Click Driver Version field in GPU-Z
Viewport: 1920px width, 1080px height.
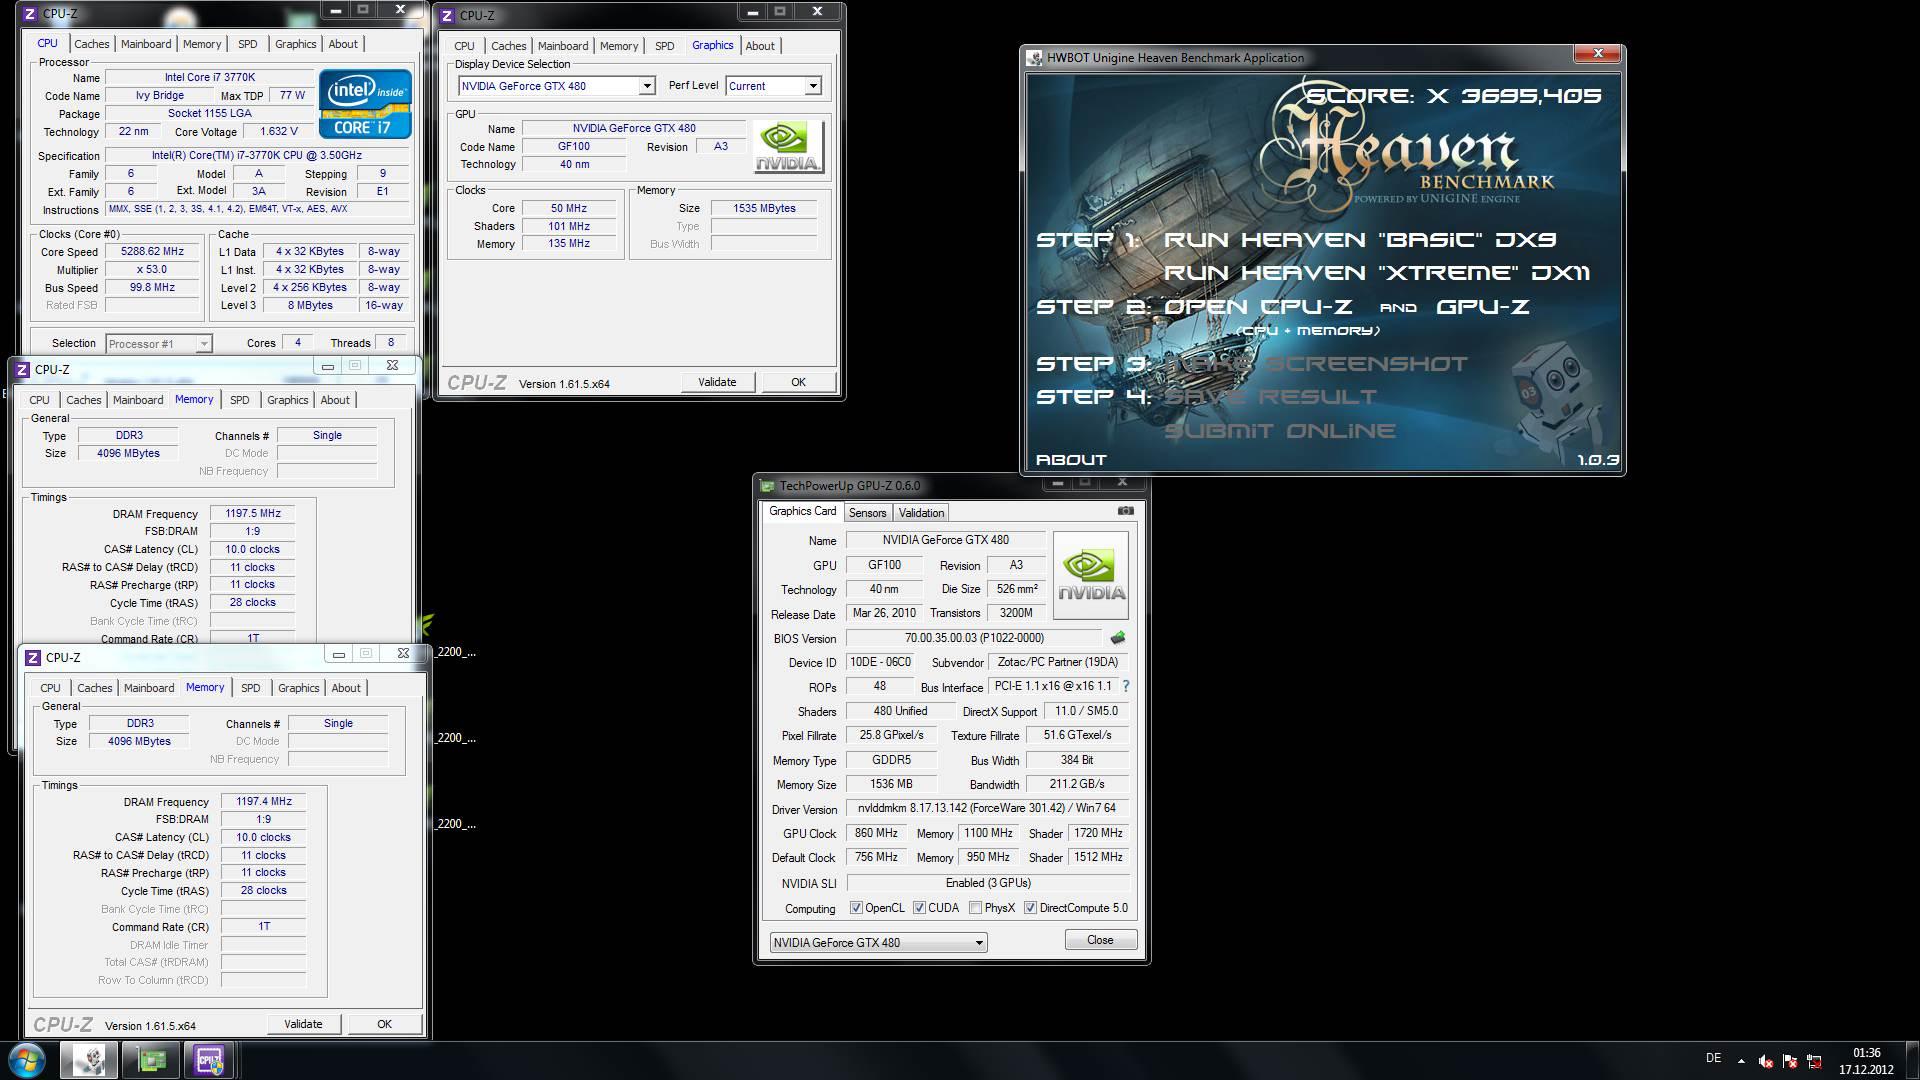(988, 808)
